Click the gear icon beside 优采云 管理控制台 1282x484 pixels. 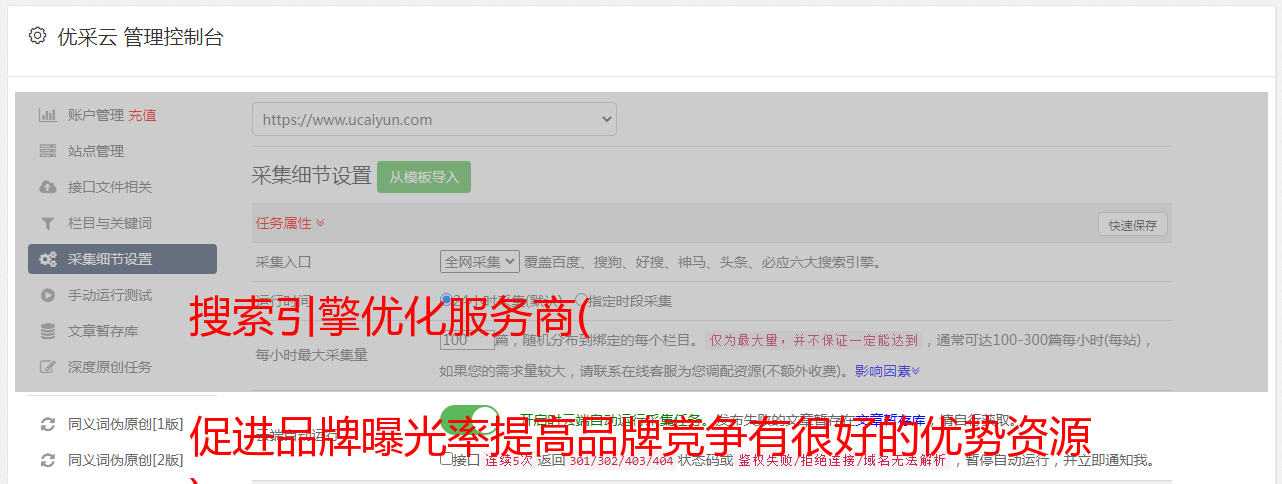click(x=37, y=36)
